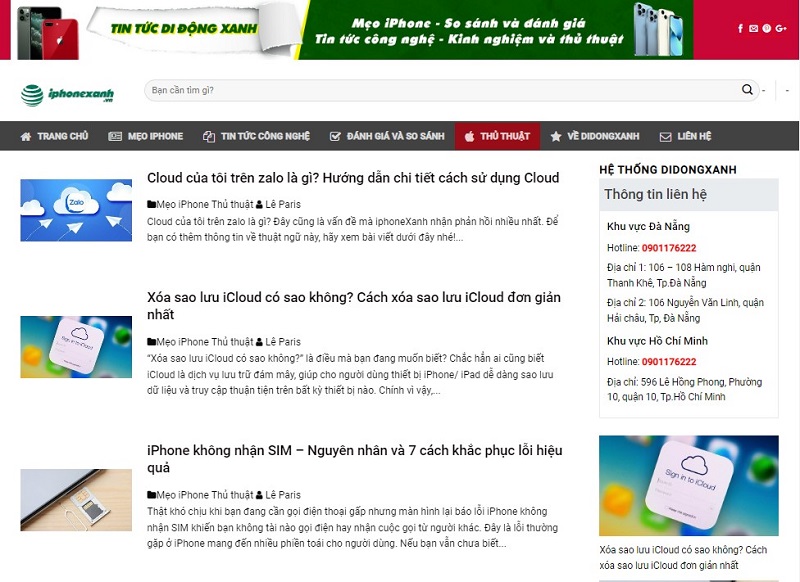Click the address "596 Lê Hồng Phong" text
800x582 pixels.
pyautogui.click(x=684, y=389)
